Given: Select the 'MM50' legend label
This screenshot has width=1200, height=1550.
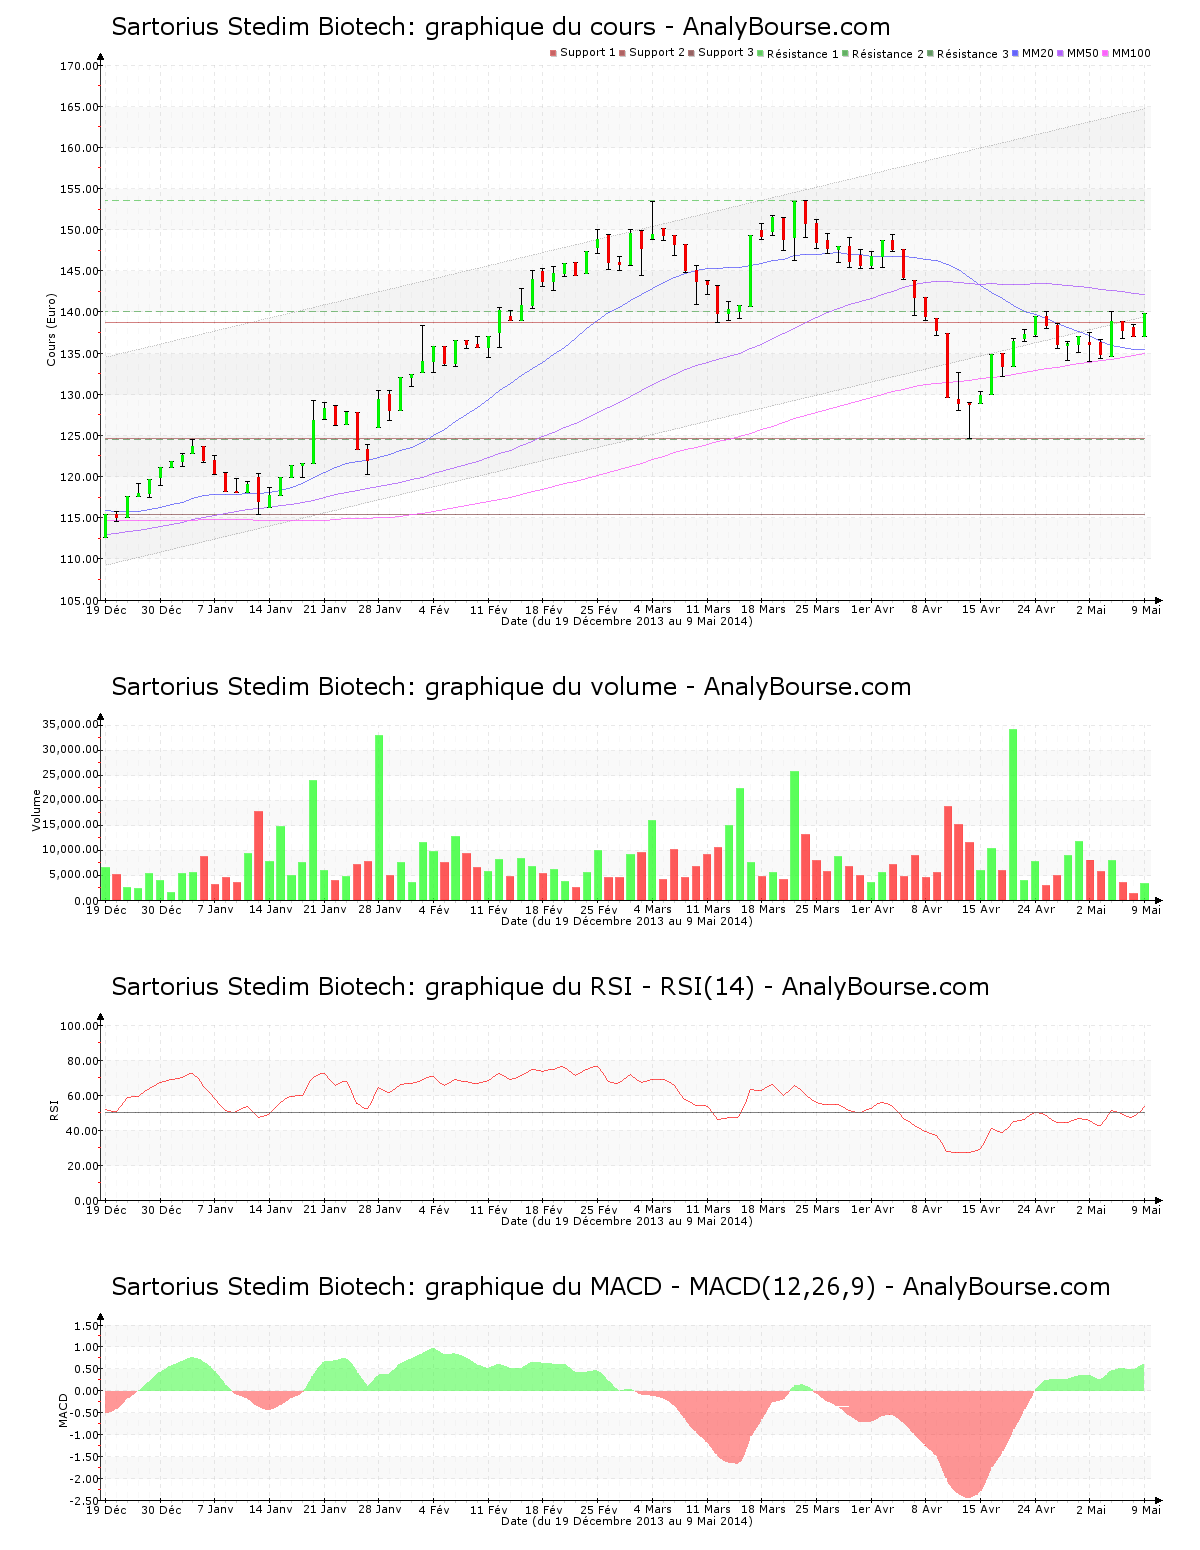Looking at the screenshot, I should pyautogui.click(x=1082, y=53).
